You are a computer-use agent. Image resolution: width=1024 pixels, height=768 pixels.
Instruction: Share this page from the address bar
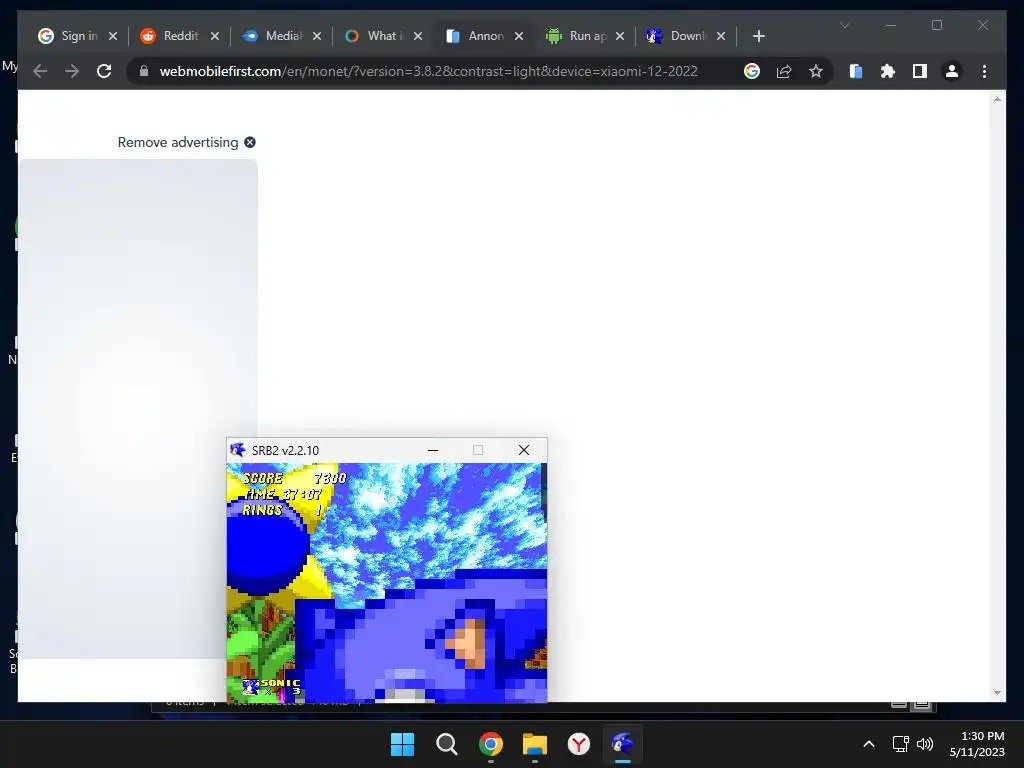[784, 71]
